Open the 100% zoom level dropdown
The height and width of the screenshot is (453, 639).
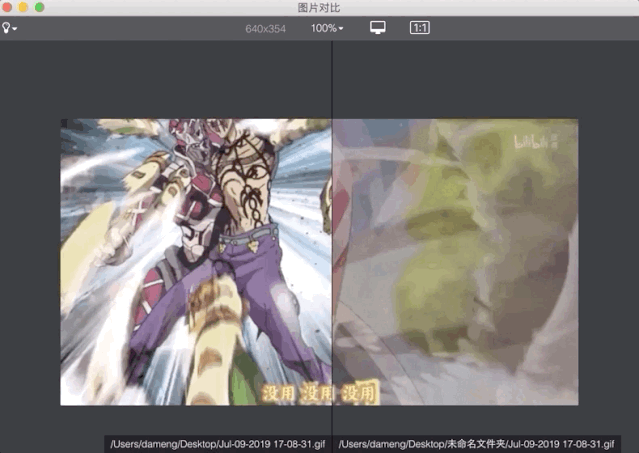coord(327,28)
